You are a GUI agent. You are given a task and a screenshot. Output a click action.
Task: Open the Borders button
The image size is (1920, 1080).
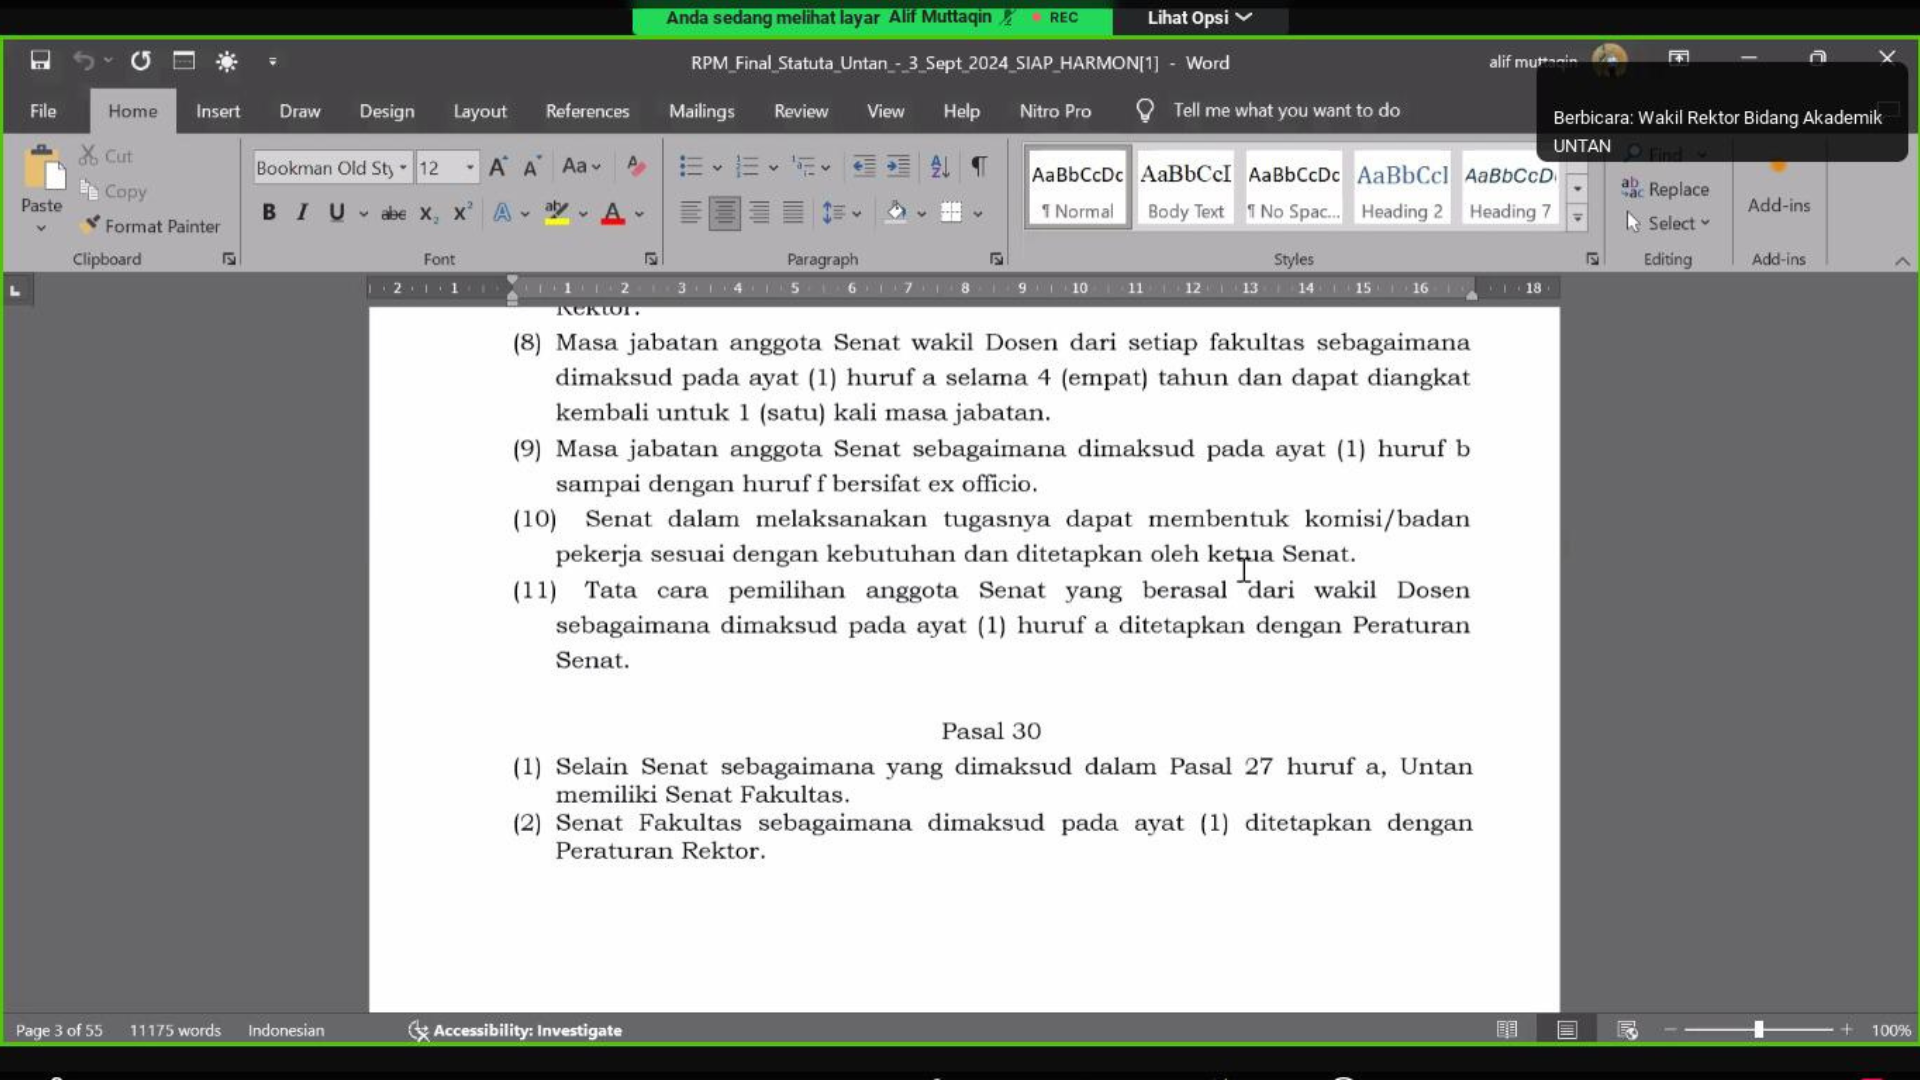(x=951, y=213)
